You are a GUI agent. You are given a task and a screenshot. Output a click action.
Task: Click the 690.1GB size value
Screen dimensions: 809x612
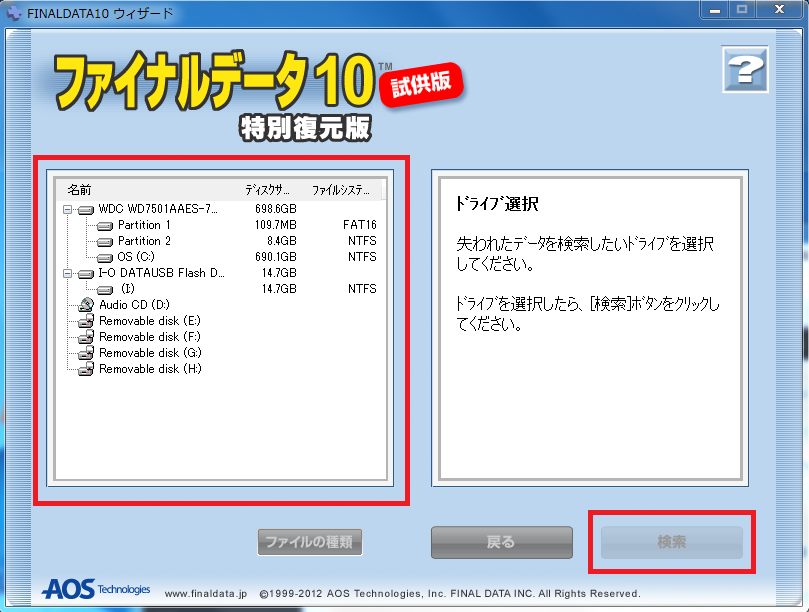(x=276, y=257)
